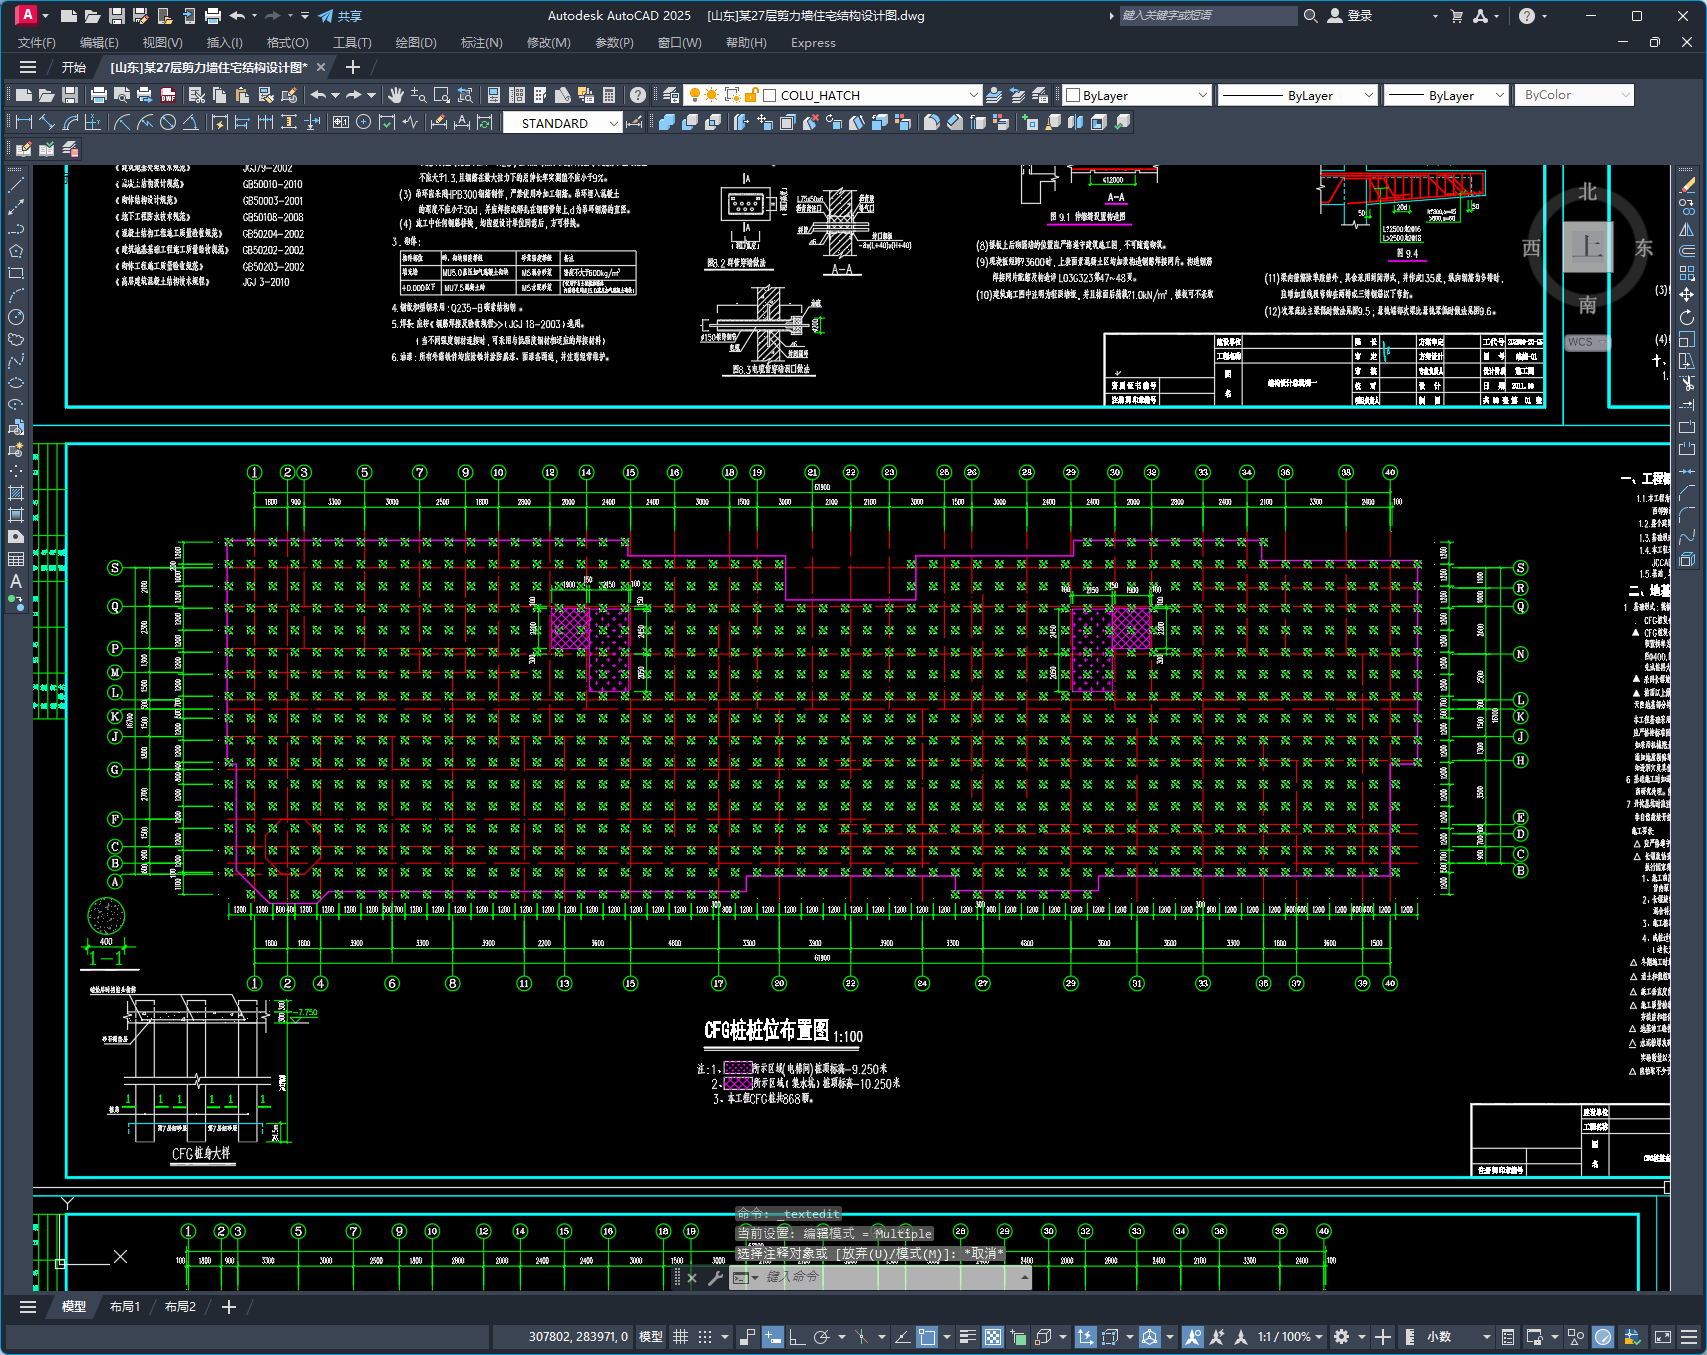1707x1355 pixels.
Task: Click the Plot printer icon
Action: point(98,95)
